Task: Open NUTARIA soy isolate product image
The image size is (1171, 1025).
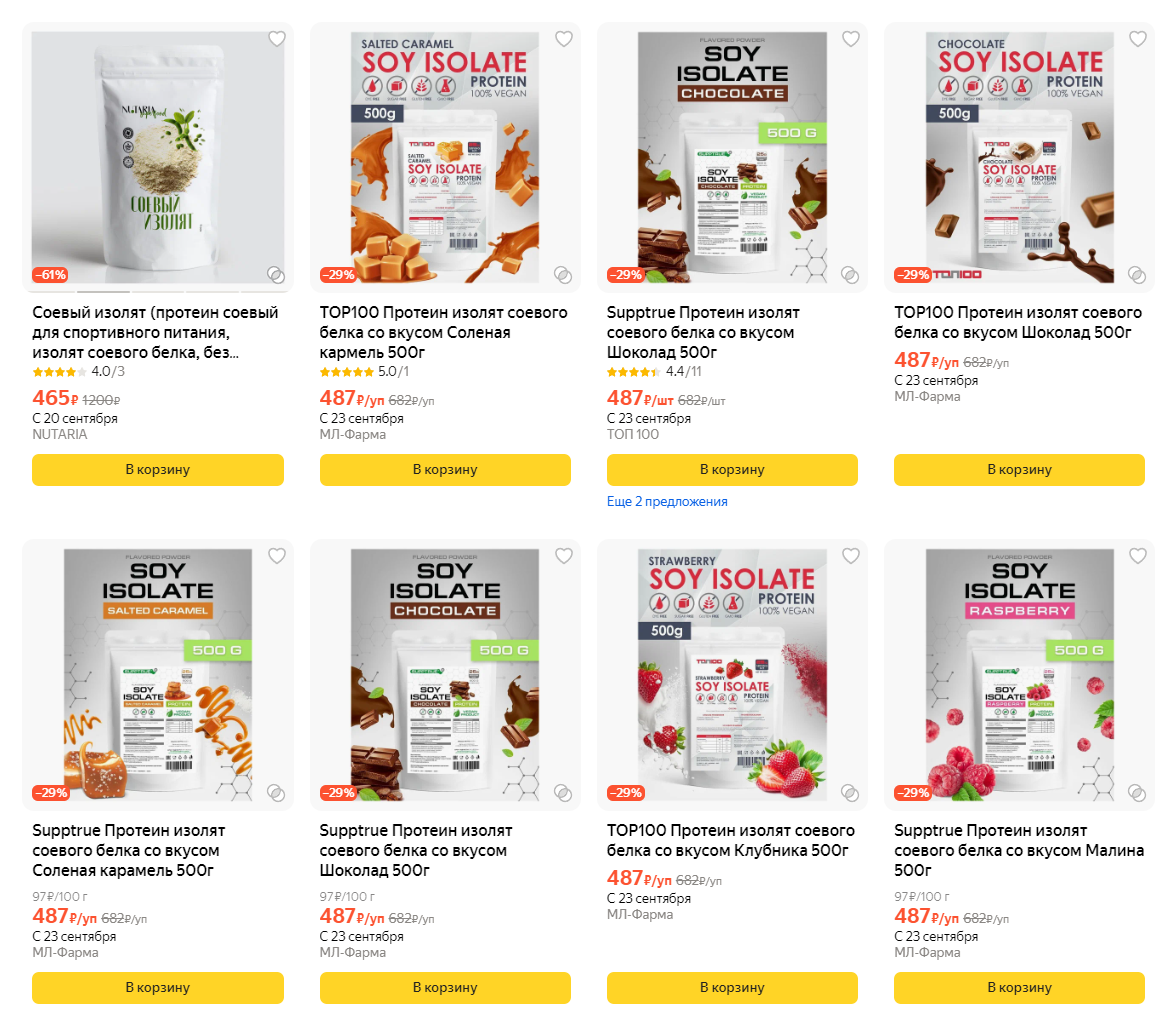Action: point(158,158)
